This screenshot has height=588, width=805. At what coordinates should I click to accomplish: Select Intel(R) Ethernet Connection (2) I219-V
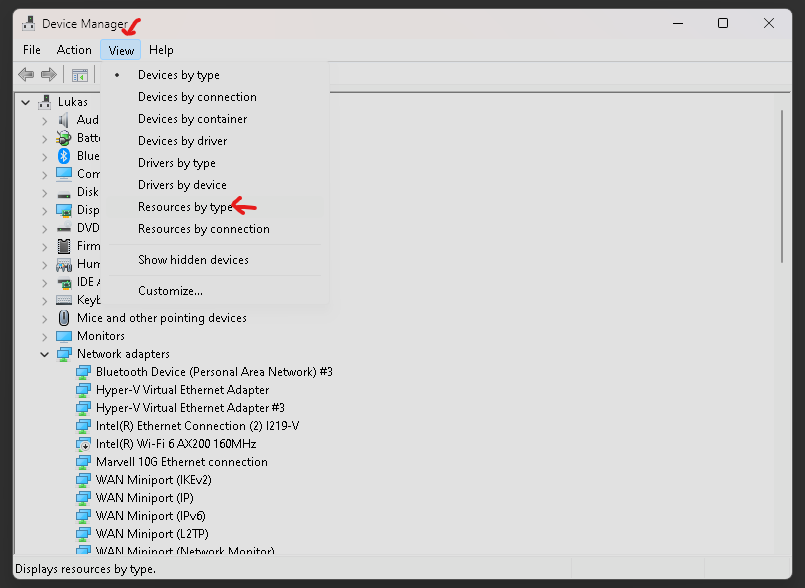click(x=197, y=426)
